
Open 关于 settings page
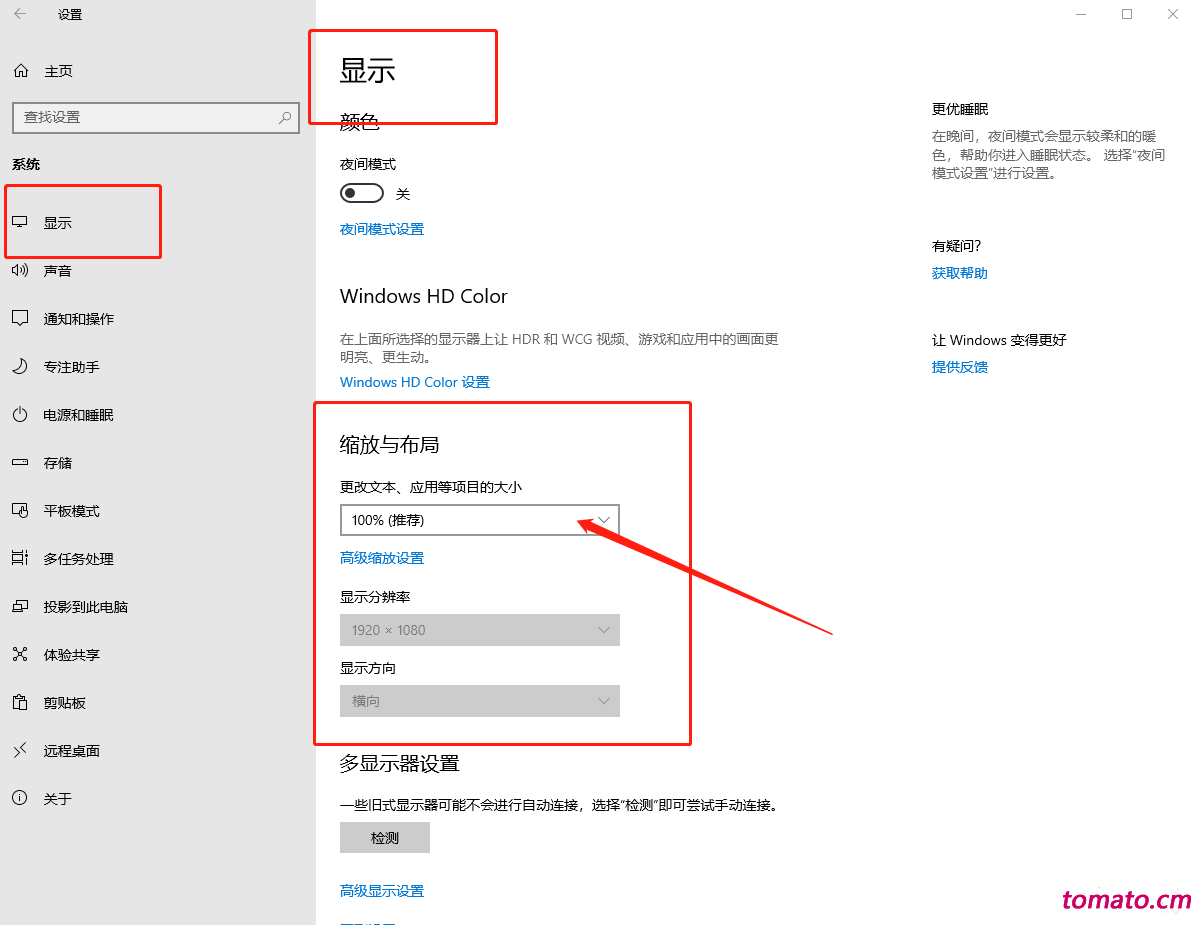click(x=57, y=798)
